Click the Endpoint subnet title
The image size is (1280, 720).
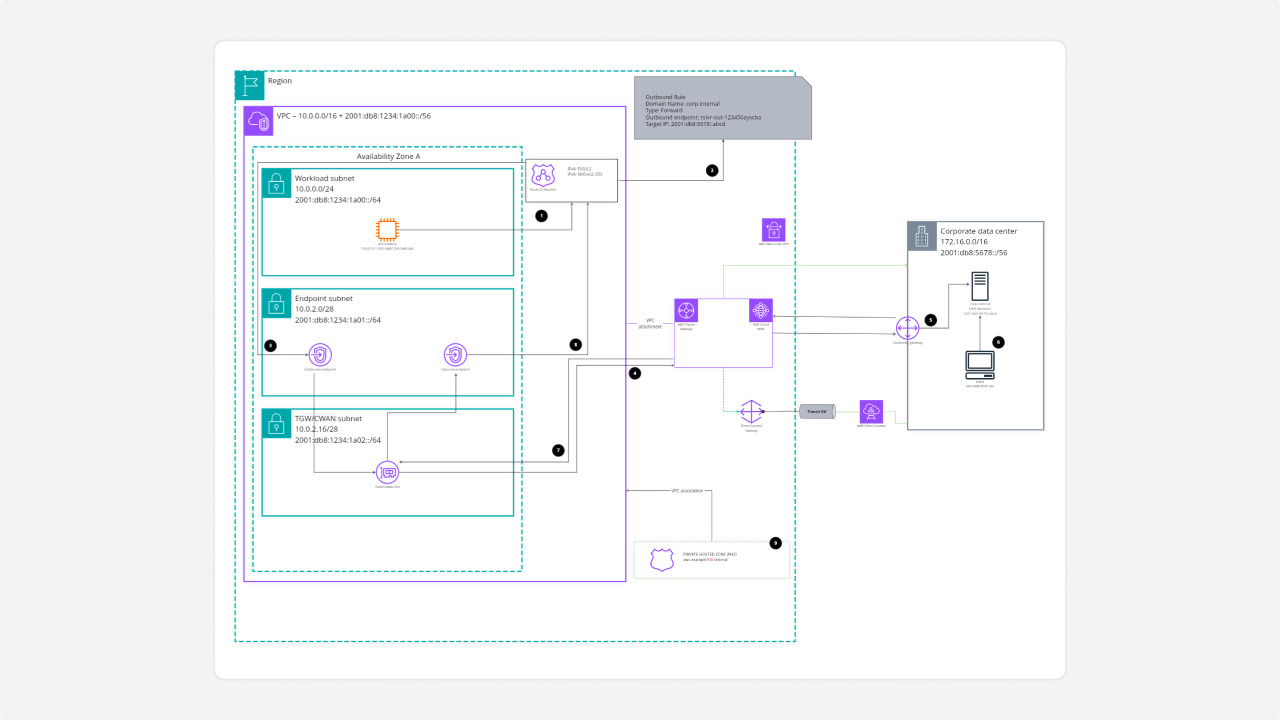(x=323, y=298)
